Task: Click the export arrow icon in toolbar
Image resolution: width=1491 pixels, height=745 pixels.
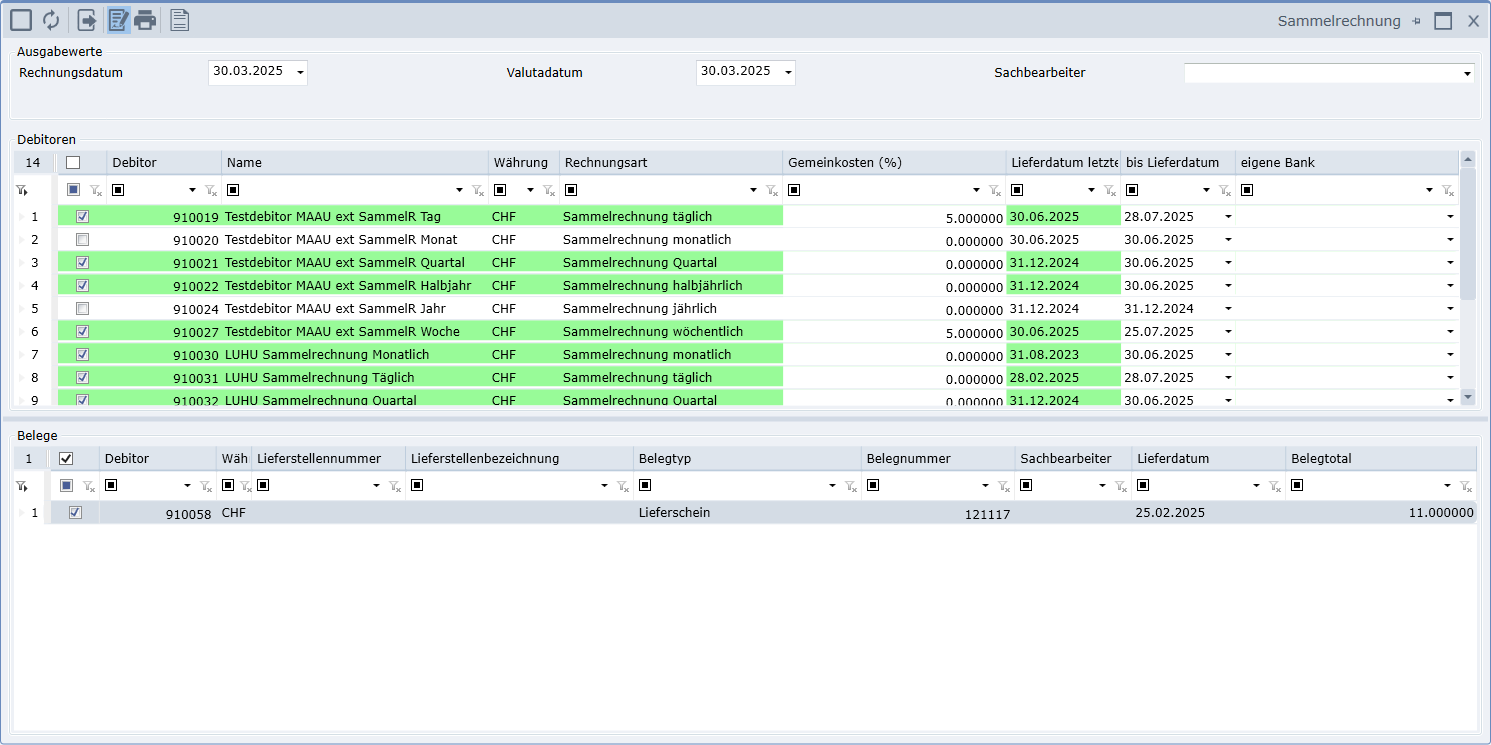Action: pos(87,20)
